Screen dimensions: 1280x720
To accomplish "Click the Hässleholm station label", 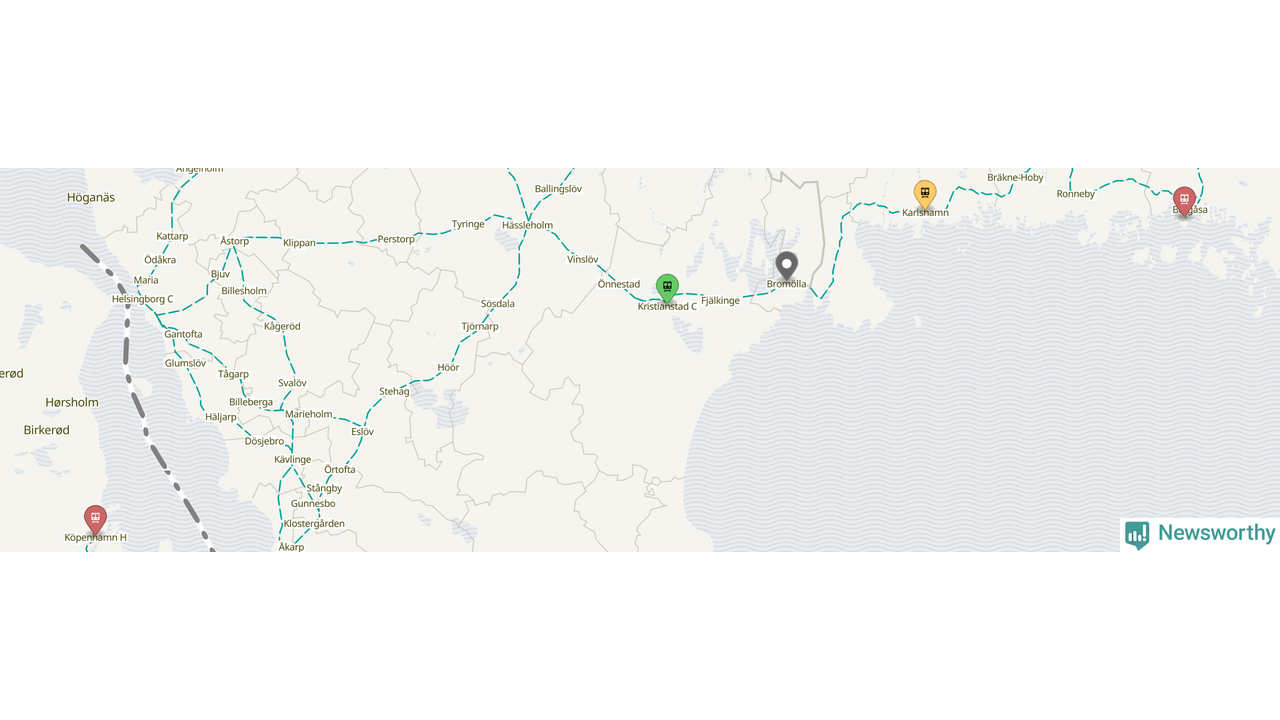I will point(527,225).
